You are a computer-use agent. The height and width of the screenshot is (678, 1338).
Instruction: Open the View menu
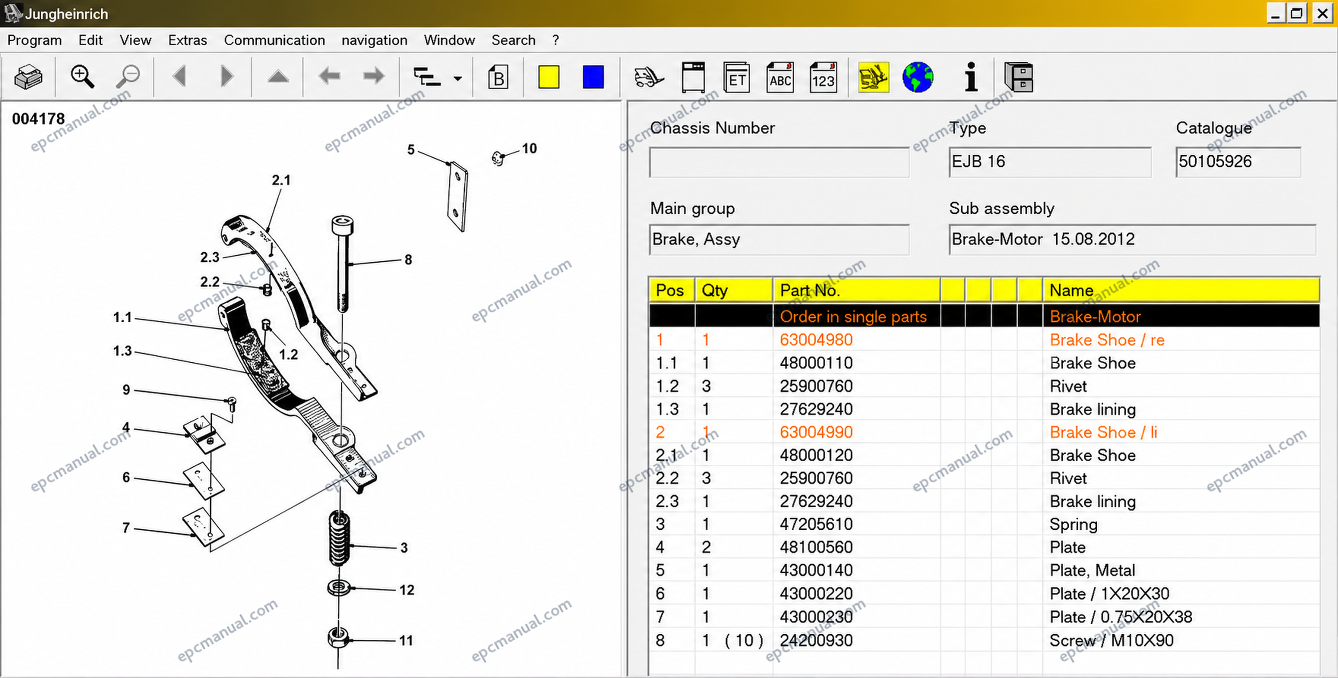[136, 40]
